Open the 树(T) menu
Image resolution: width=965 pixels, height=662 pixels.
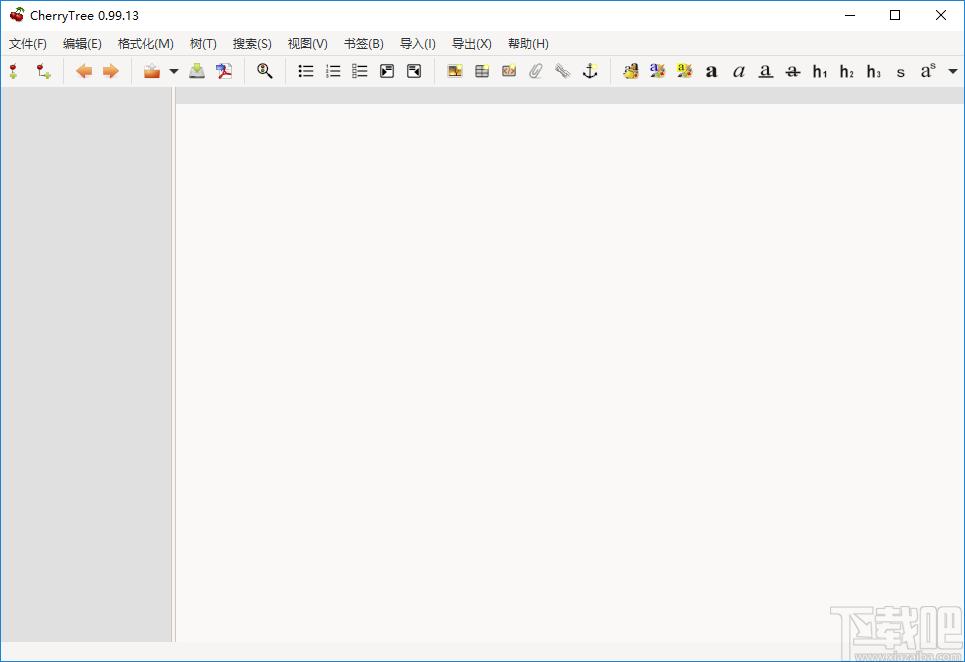(203, 44)
